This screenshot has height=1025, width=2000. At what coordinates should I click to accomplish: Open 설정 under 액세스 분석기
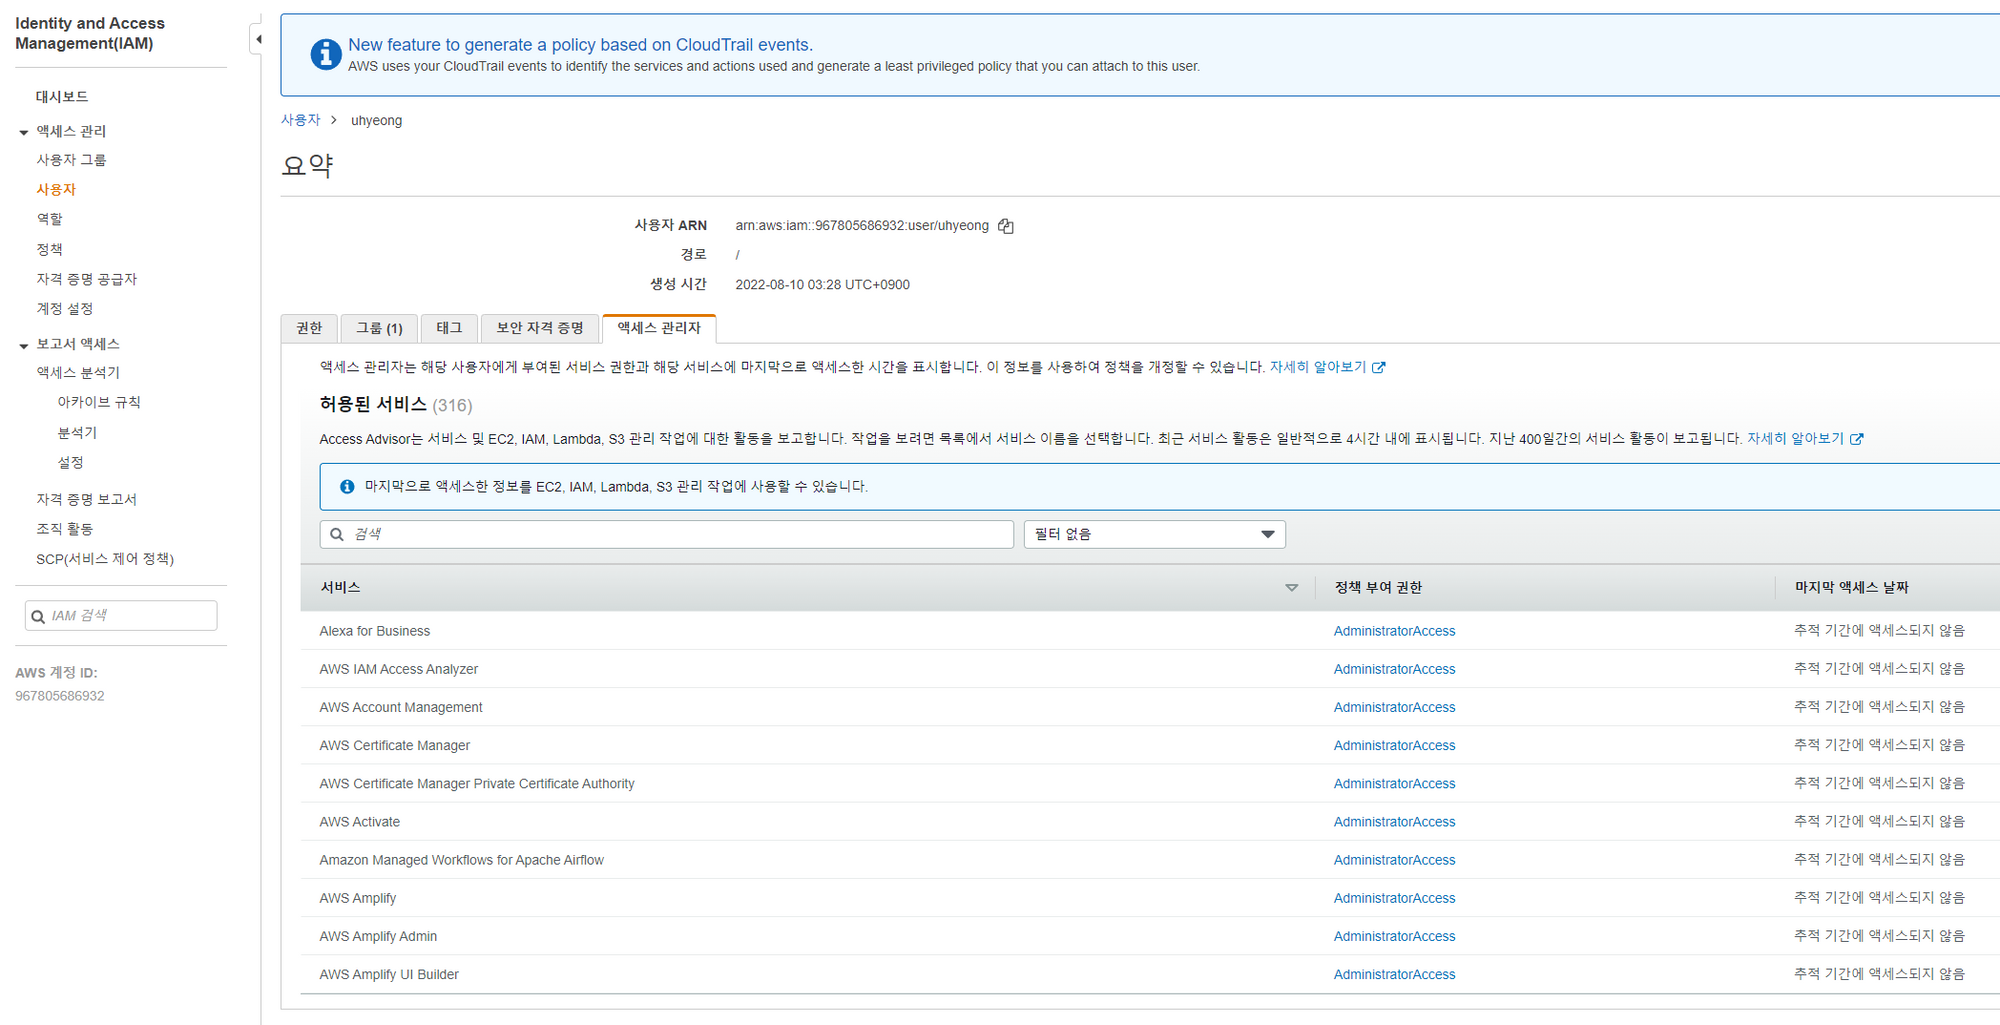(71, 463)
